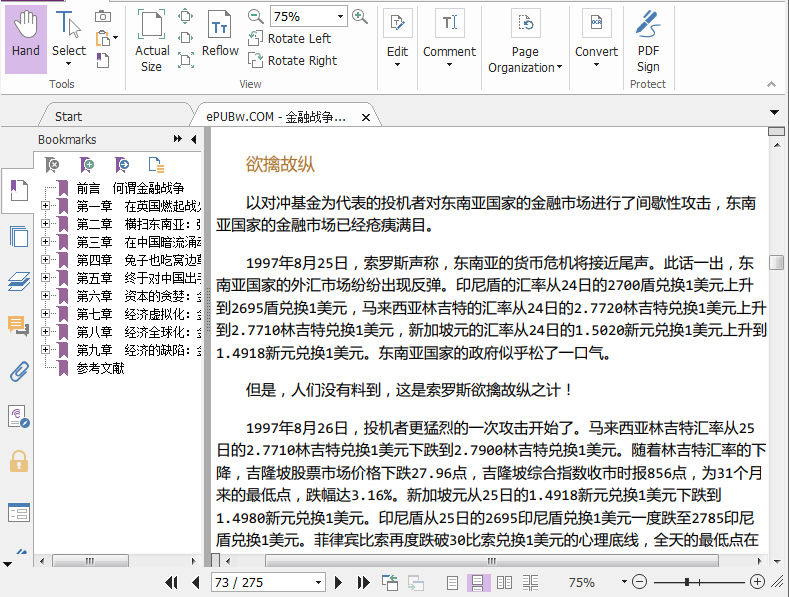Click the delete bookmark icon
Image resolution: width=789 pixels, height=597 pixels.
(52, 165)
